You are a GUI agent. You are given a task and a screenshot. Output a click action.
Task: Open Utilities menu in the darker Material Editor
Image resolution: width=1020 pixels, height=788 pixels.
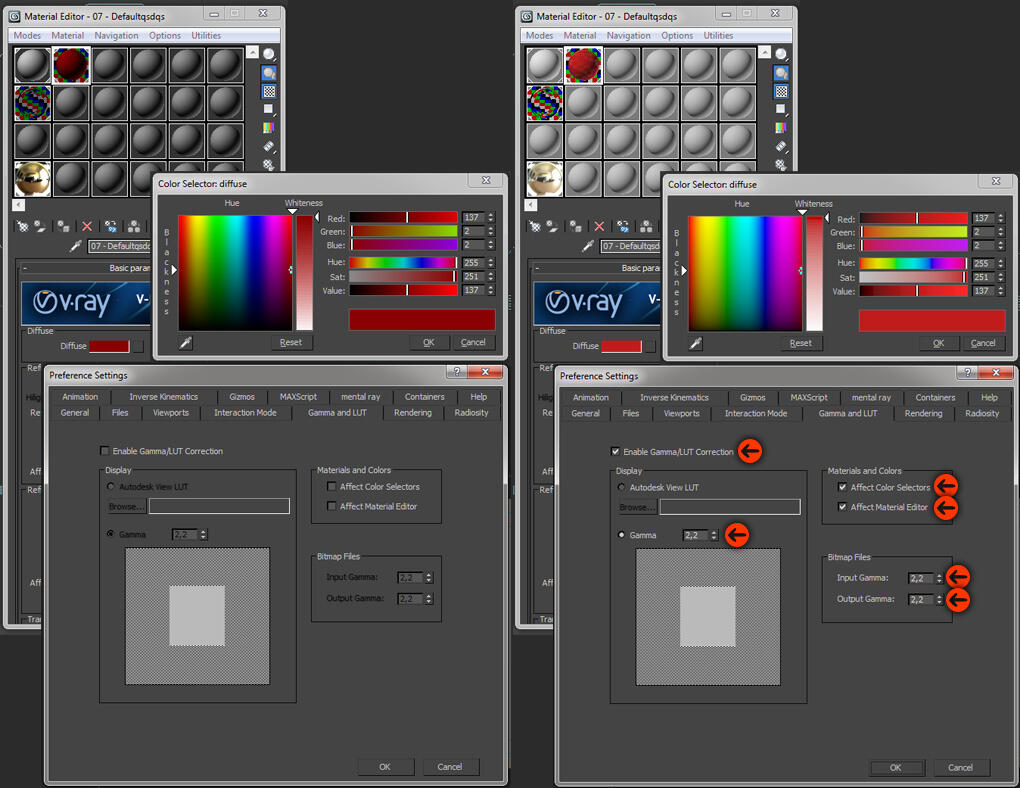click(x=206, y=36)
